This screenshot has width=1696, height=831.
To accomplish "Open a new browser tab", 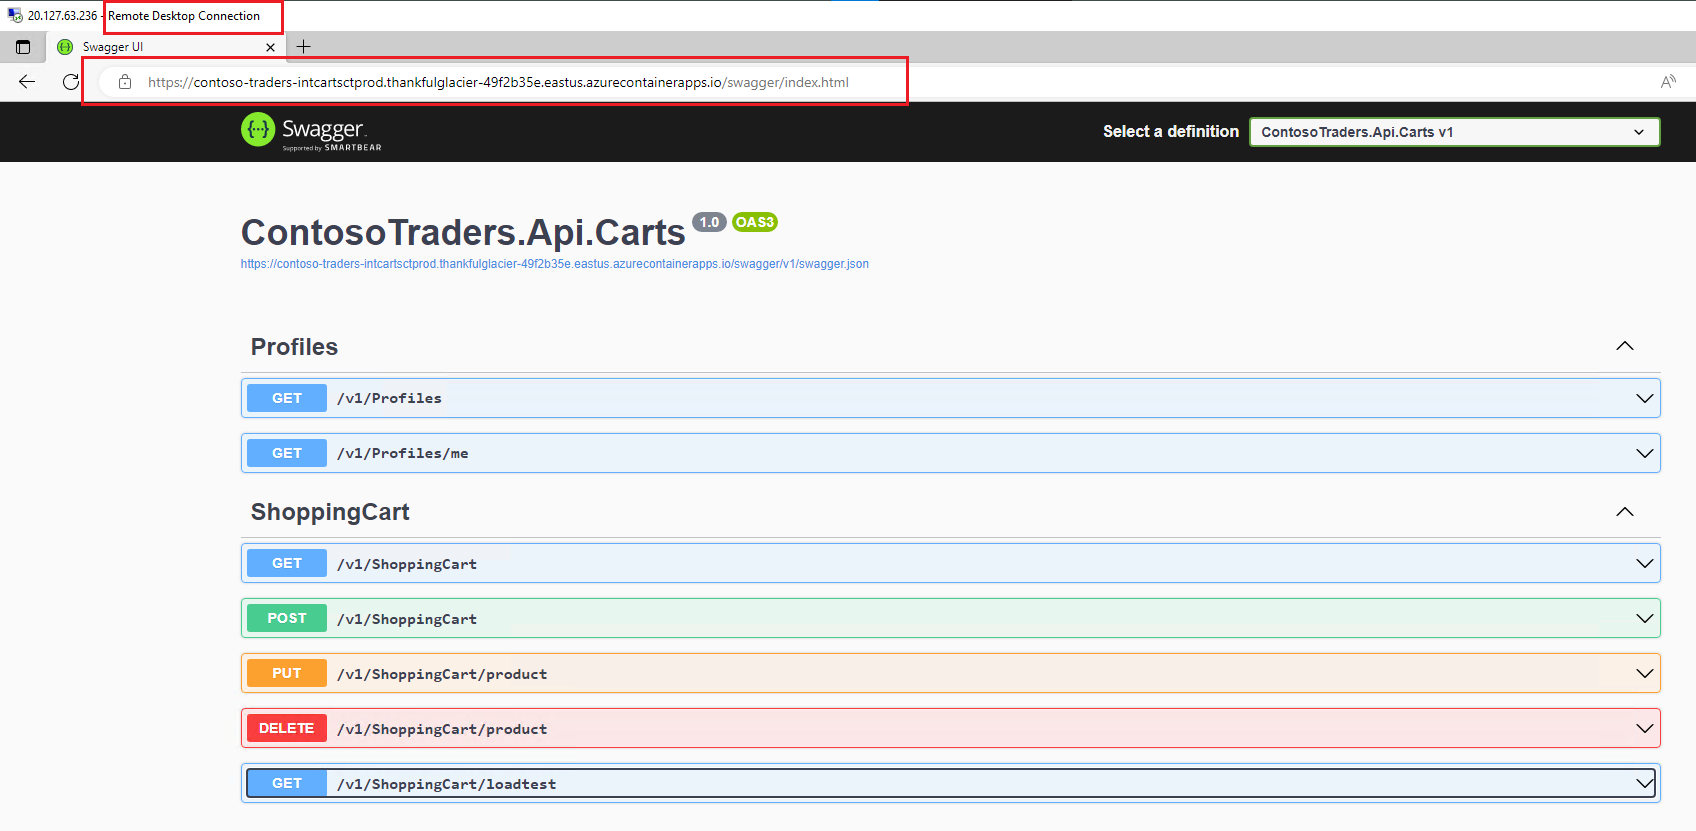I will pos(304,46).
